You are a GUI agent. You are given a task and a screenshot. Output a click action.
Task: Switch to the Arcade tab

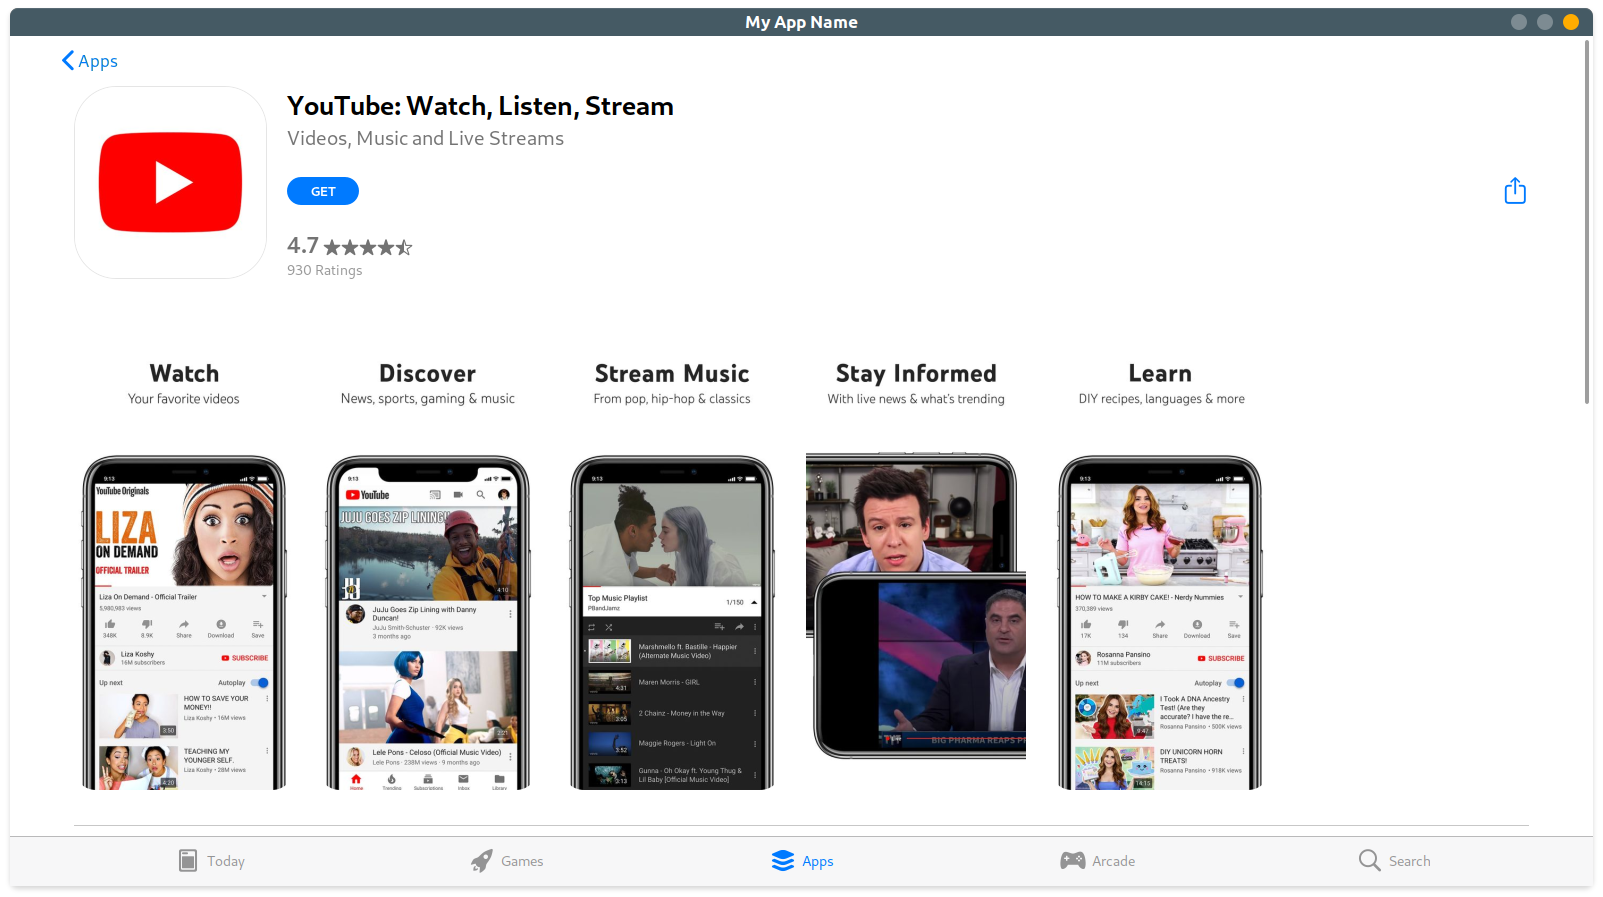(1098, 861)
